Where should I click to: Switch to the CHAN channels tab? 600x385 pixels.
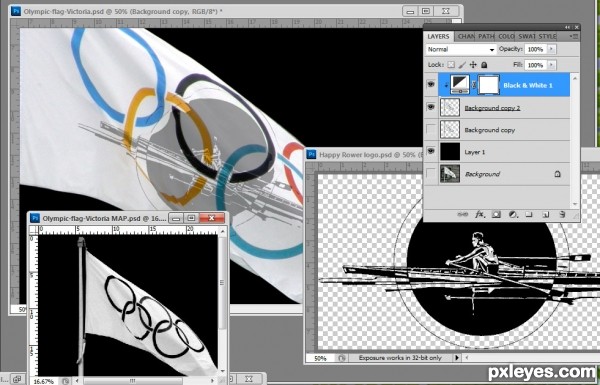pos(466,36)
